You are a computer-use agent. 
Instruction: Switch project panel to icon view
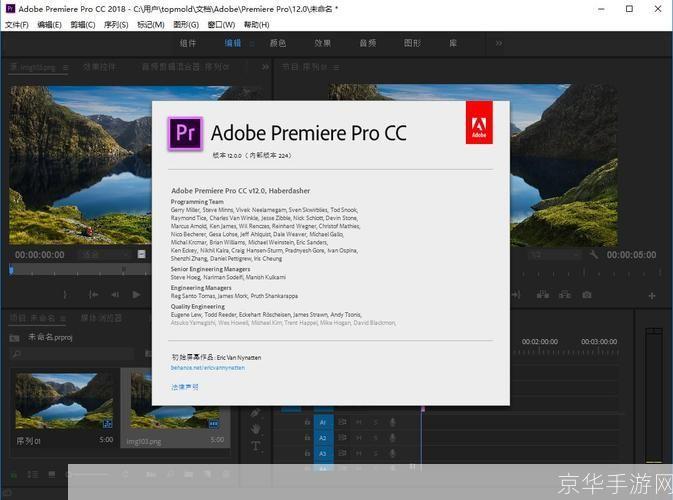52,474
